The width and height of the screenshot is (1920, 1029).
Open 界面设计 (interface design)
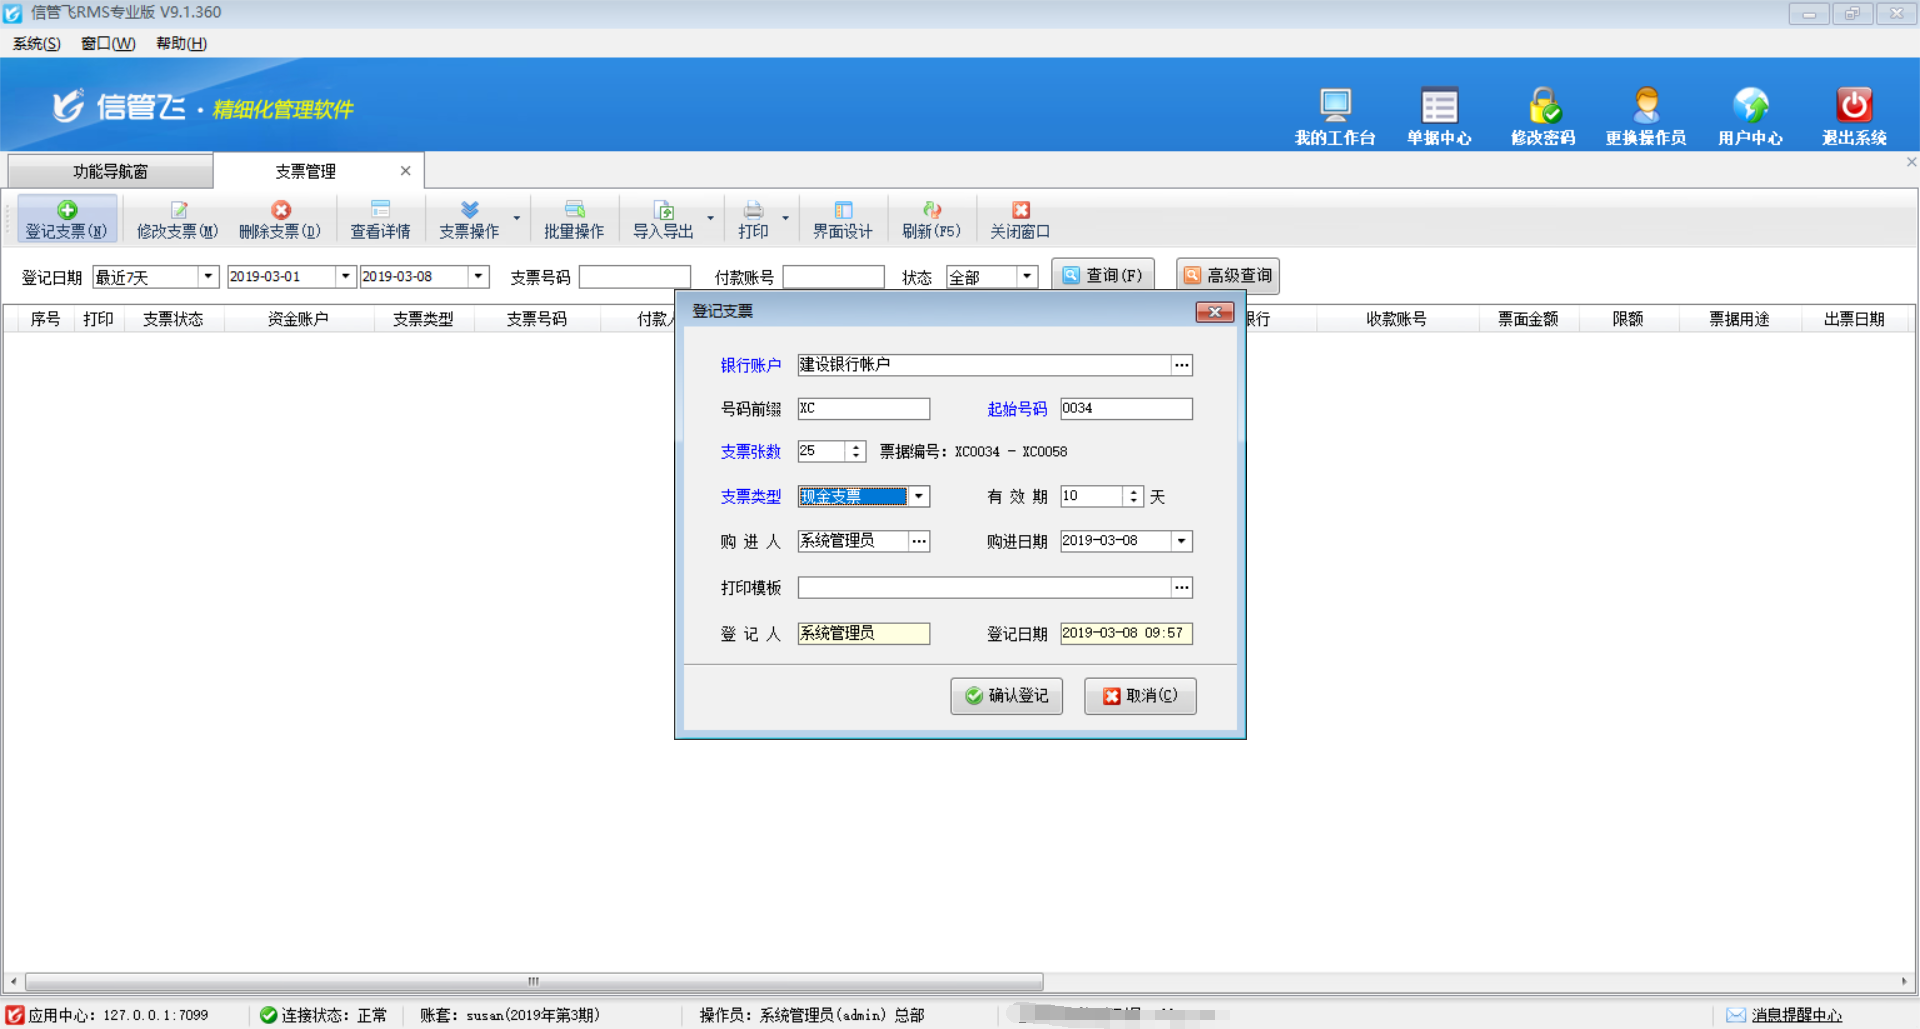pyautogui.click(x=843, y=218)
